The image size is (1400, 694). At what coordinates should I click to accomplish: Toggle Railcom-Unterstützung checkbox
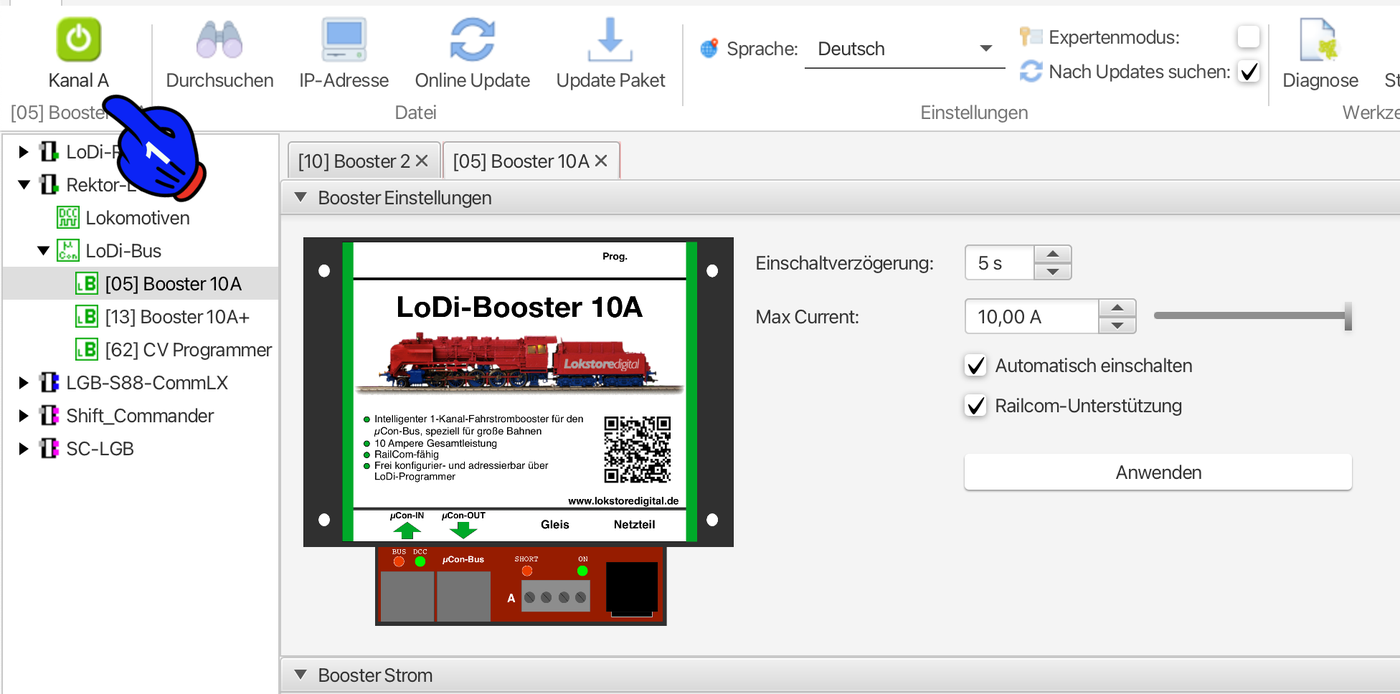click(976, 406)
